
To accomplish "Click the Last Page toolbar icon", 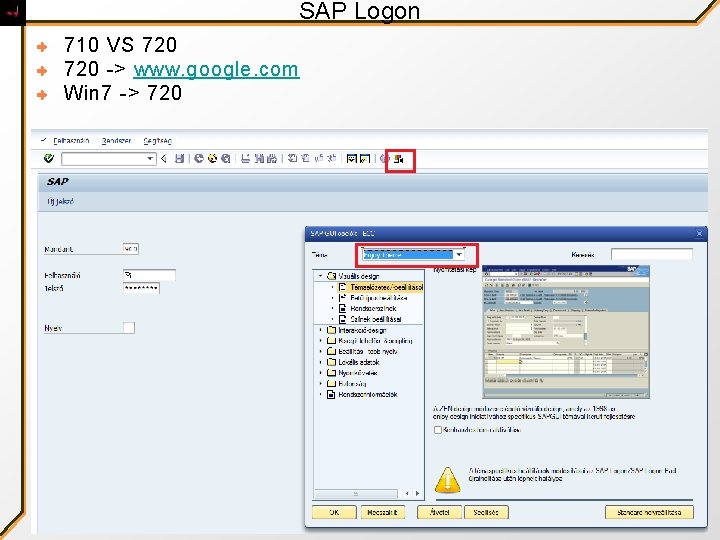I will (332, 159).
